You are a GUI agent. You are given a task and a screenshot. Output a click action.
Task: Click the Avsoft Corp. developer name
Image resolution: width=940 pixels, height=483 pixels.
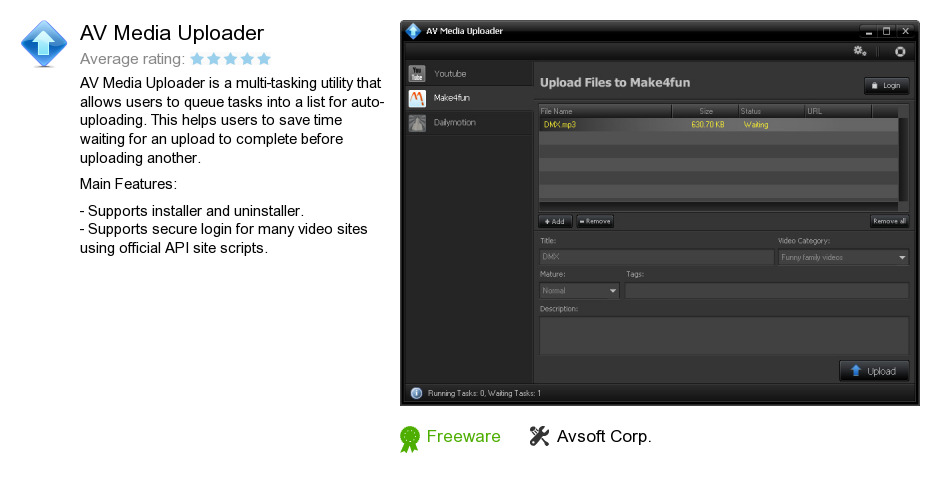click(604, 436)
